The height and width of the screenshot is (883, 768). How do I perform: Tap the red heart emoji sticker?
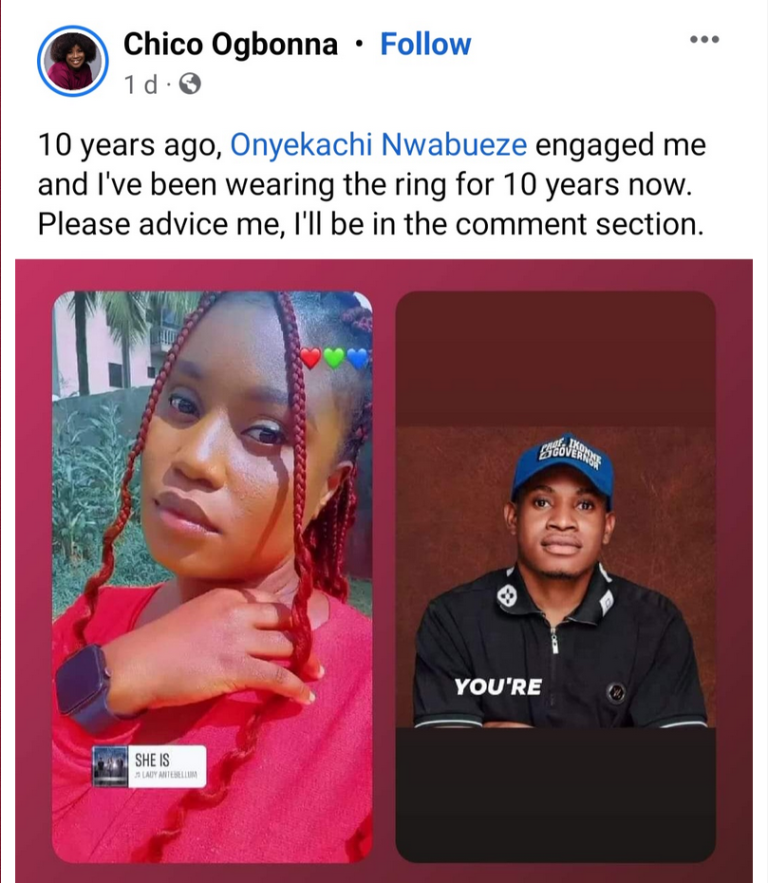(310, 358)
